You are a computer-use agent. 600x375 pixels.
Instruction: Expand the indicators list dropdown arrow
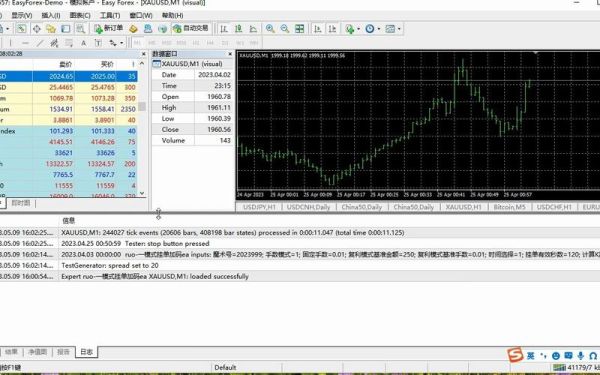(359, 29)
